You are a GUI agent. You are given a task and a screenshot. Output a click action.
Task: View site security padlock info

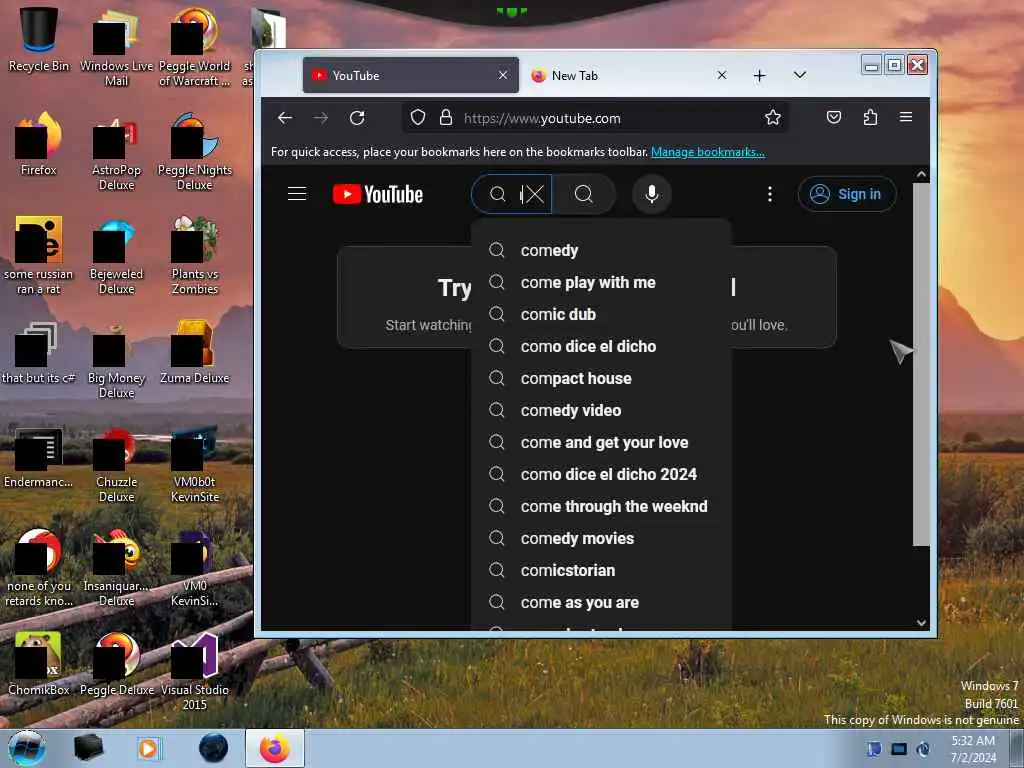pos(446,118)
